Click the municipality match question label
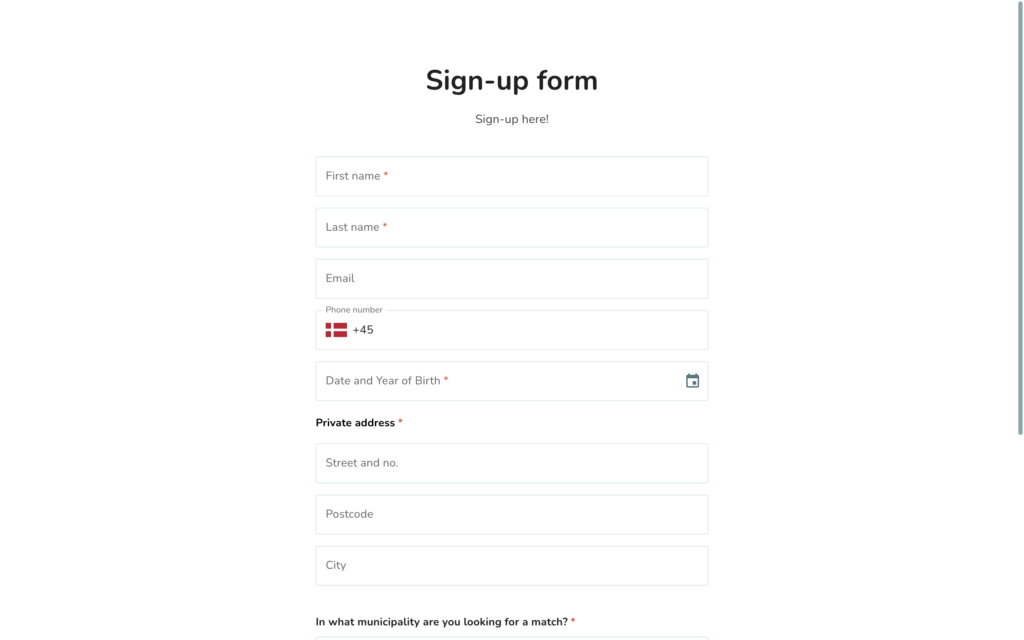The image size is (1024, 640). [x=441, y=622]
